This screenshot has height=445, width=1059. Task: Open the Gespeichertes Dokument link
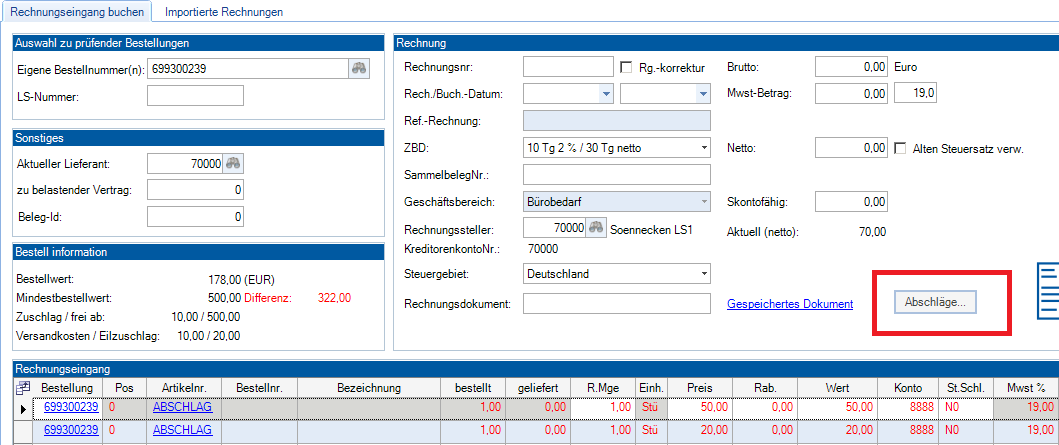(790, 304)
